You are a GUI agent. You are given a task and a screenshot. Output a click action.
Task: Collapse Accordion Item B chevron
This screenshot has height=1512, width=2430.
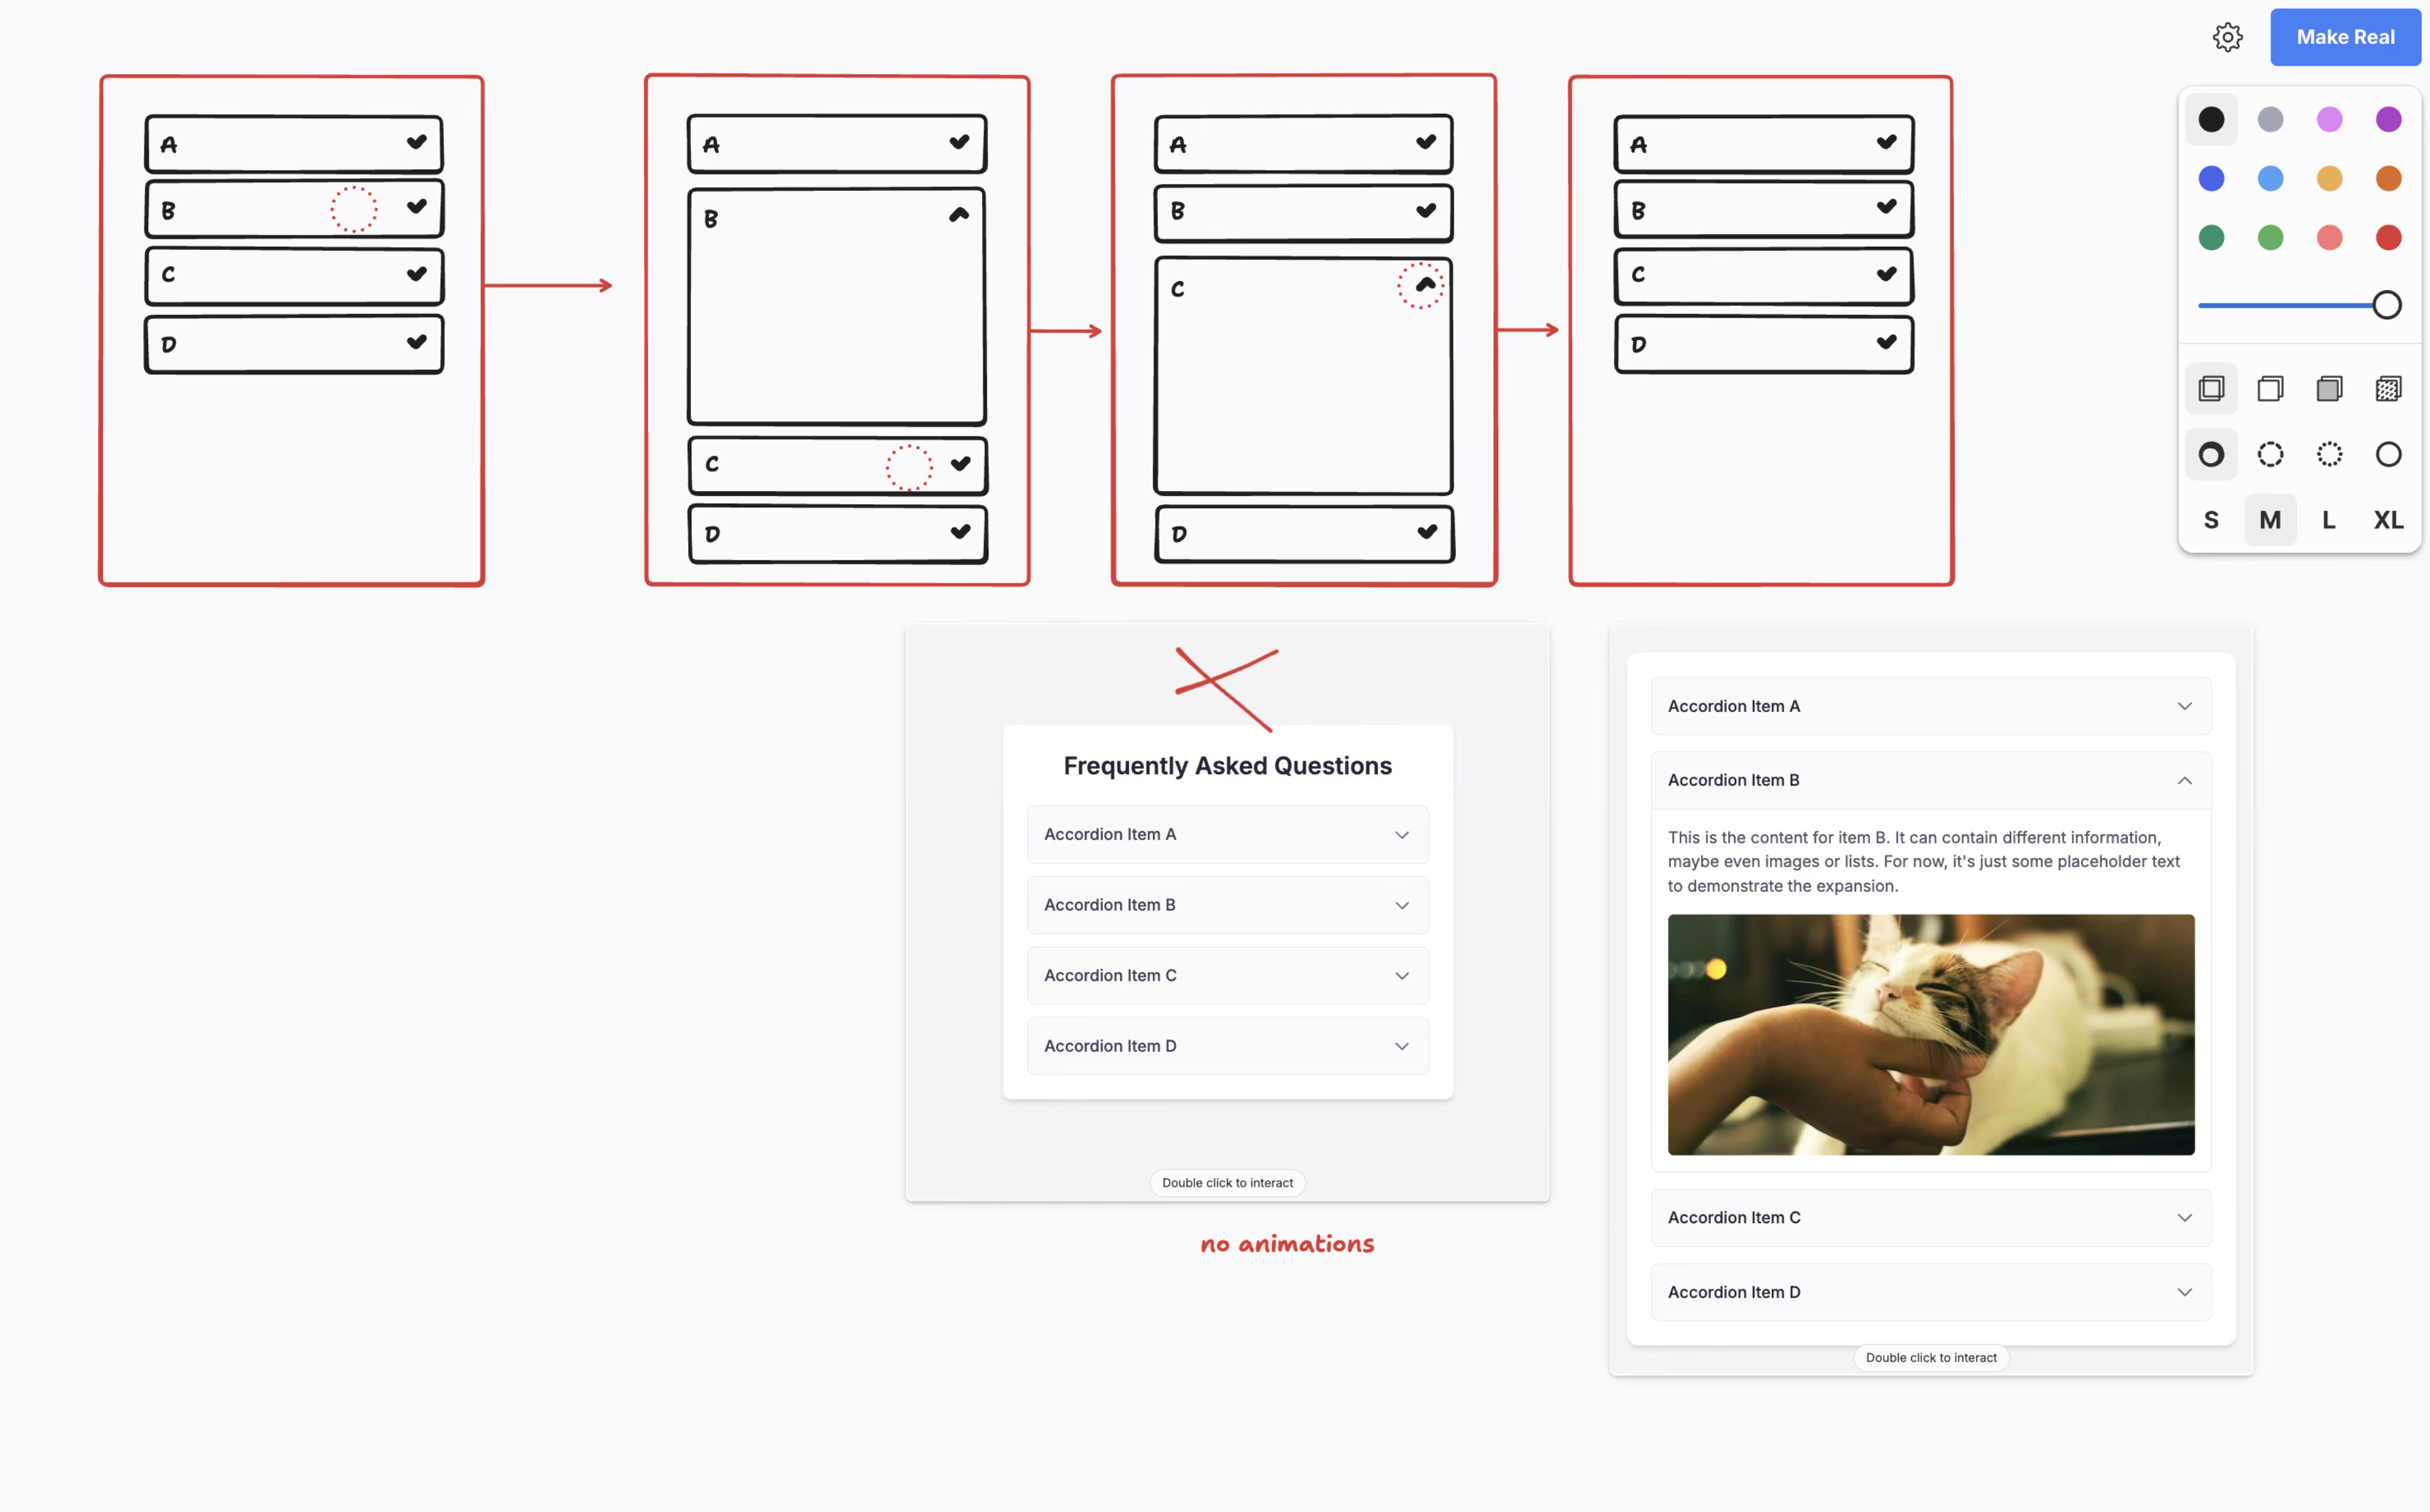point(2184,780)
